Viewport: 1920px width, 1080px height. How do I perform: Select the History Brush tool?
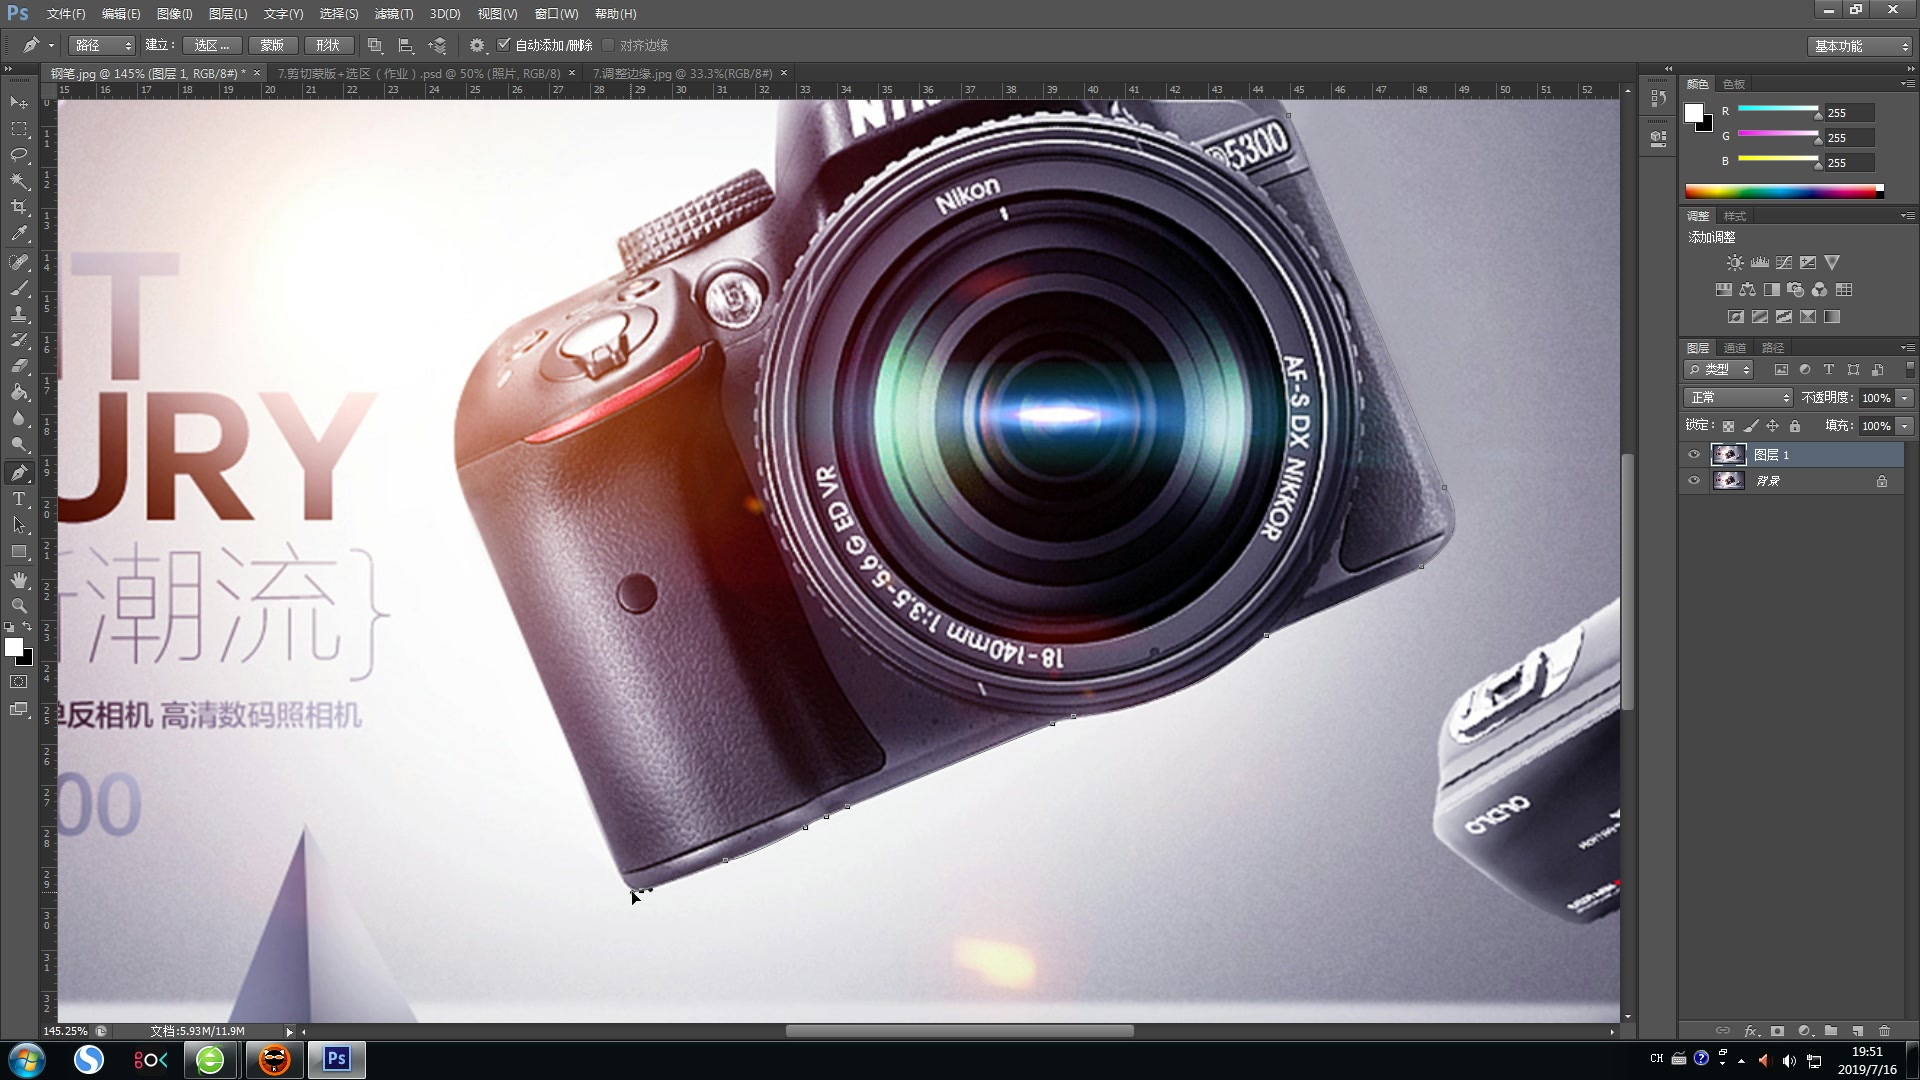pos(19,340)
